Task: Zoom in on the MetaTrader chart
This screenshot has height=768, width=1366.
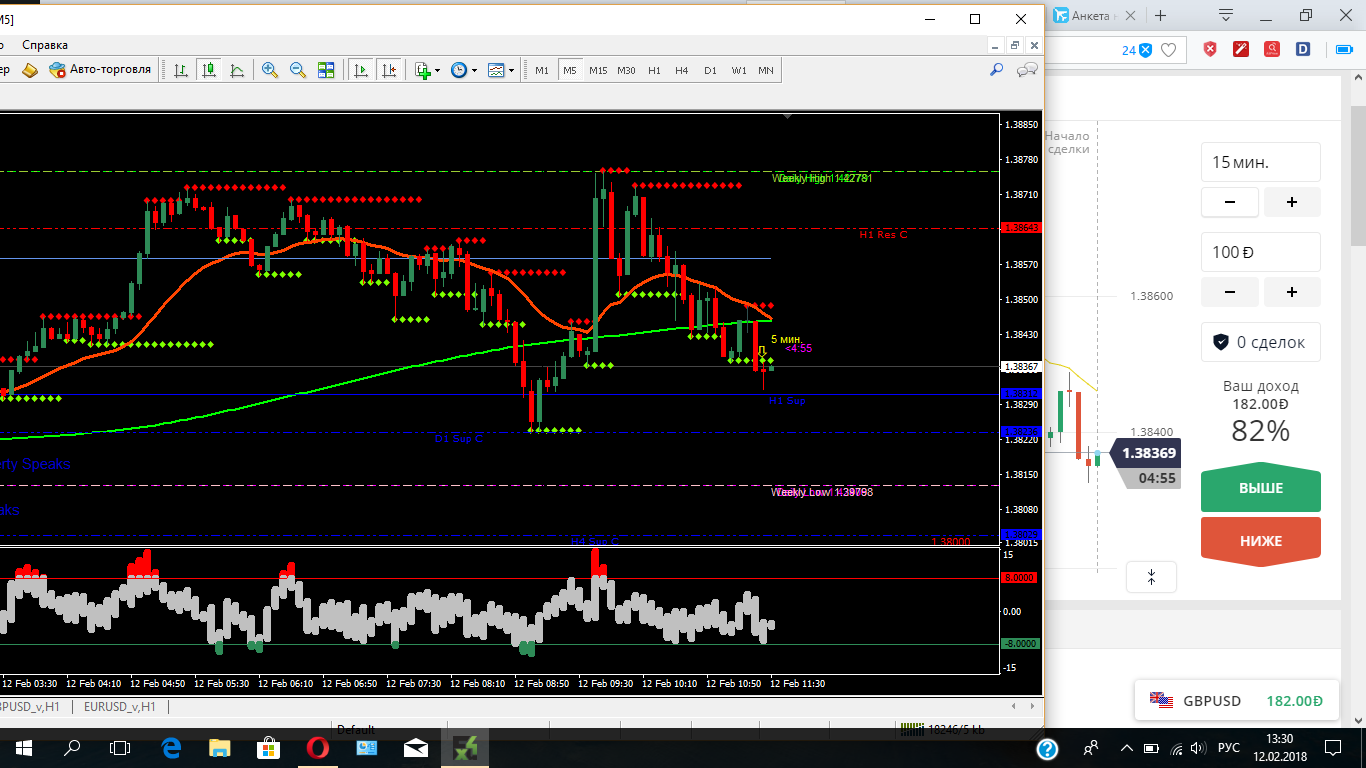Action: (270, 70)
